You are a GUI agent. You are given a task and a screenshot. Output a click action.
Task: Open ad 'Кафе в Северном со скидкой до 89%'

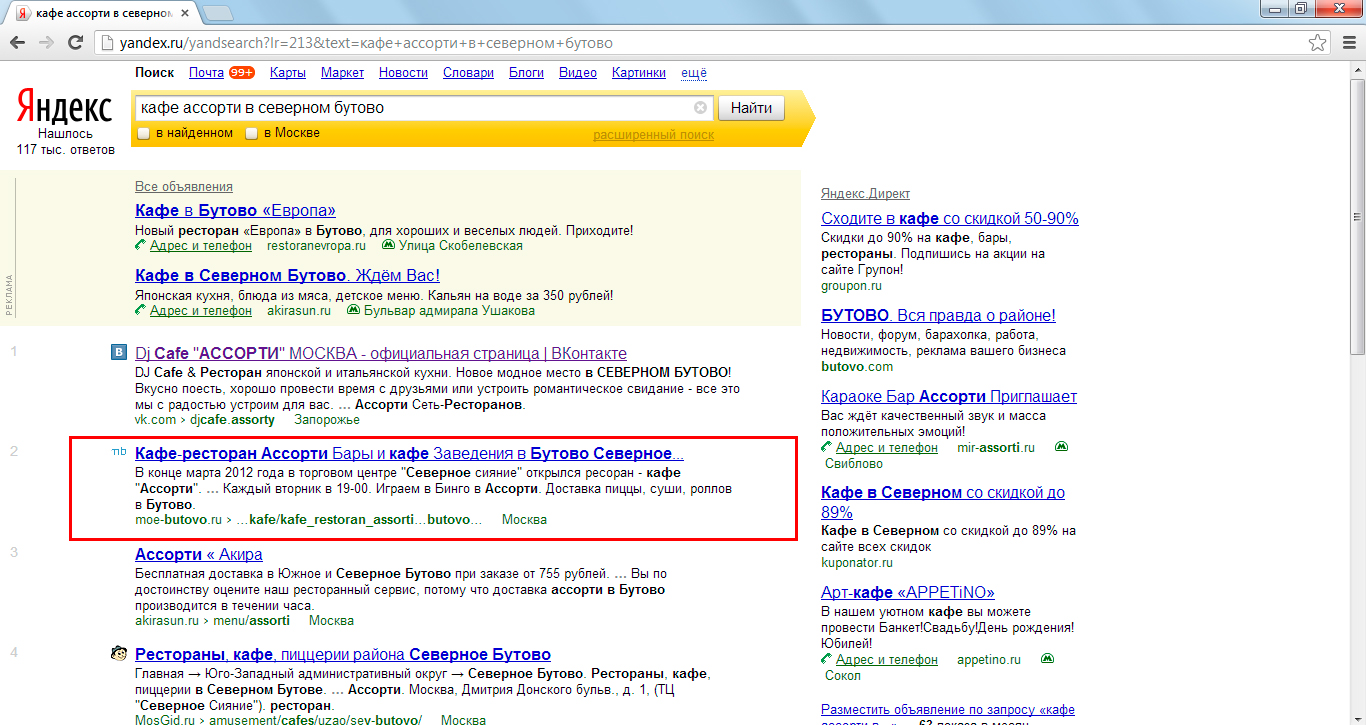pos(943,502)
